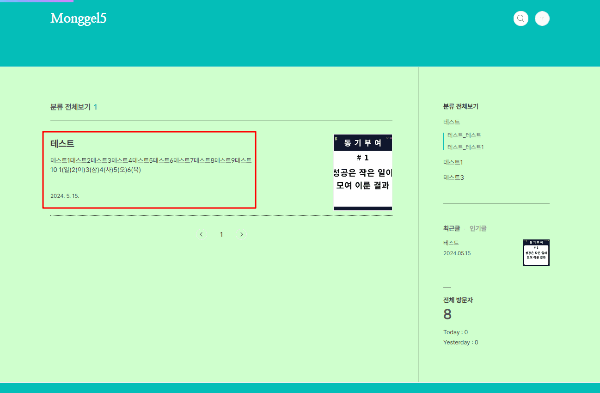The image size is (600, 393).
Task: Click the Yesterday : 0 visitor text
Action: [461, 342]
